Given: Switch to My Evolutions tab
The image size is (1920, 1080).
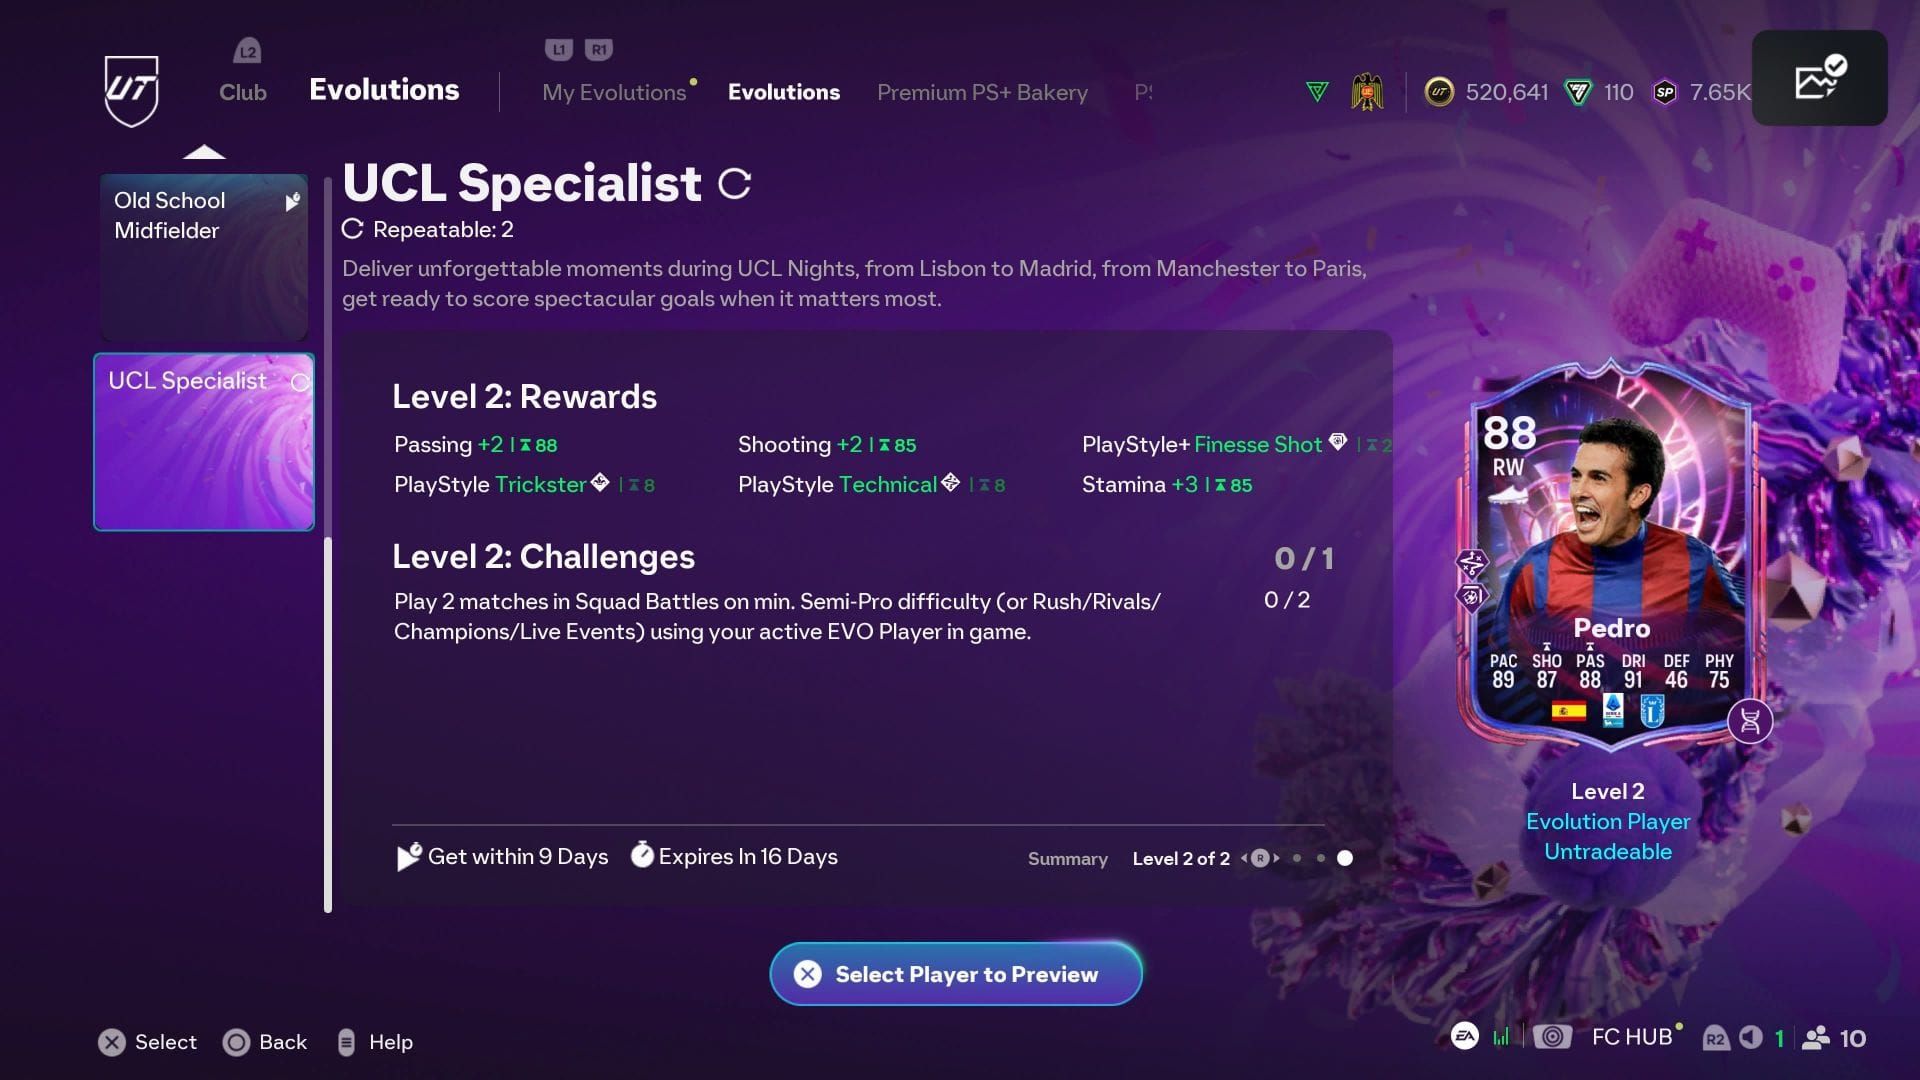Looking at the screenshot, I should pyautogui.click(x=614, y=92).
